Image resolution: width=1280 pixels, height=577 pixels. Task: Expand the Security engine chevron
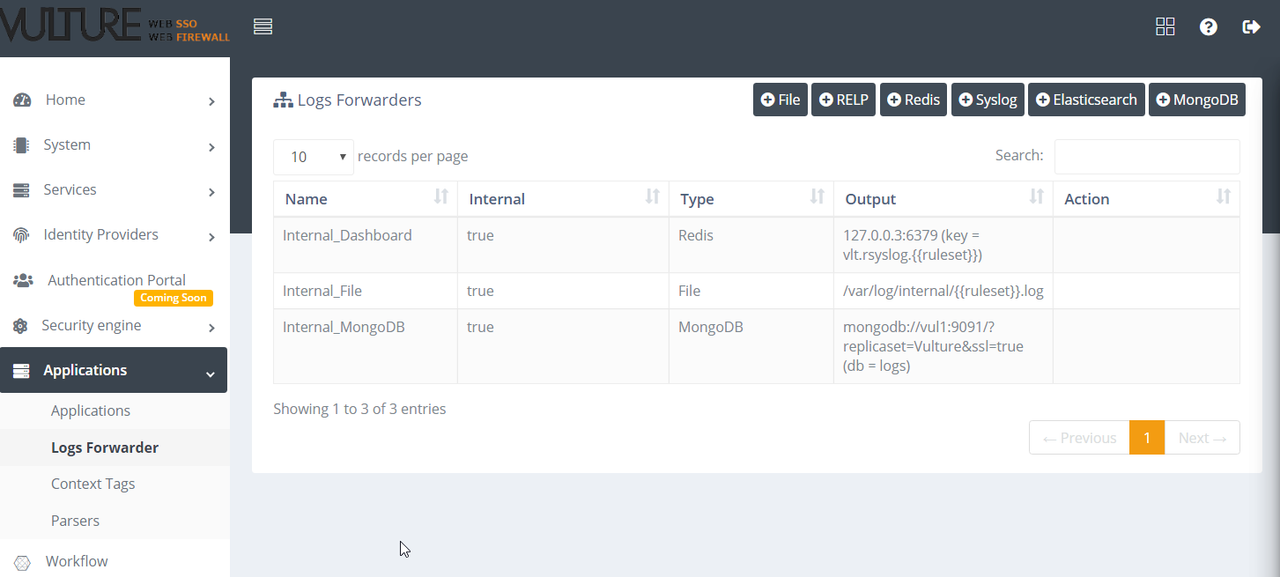click(211, 328)
